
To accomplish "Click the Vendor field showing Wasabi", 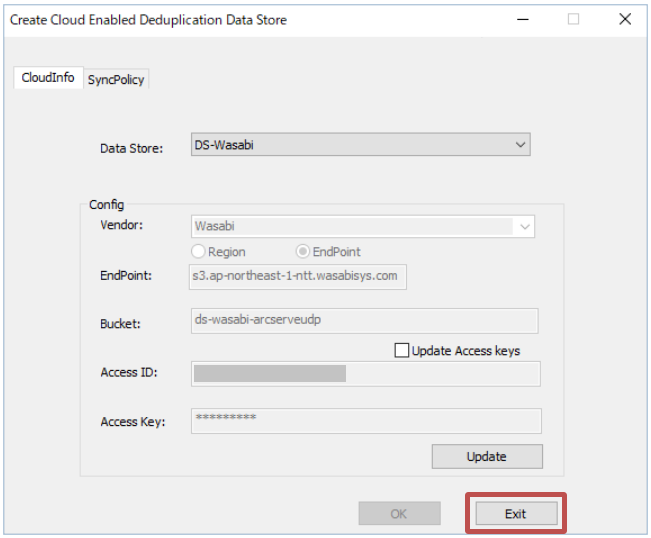I will pos(350,227).
